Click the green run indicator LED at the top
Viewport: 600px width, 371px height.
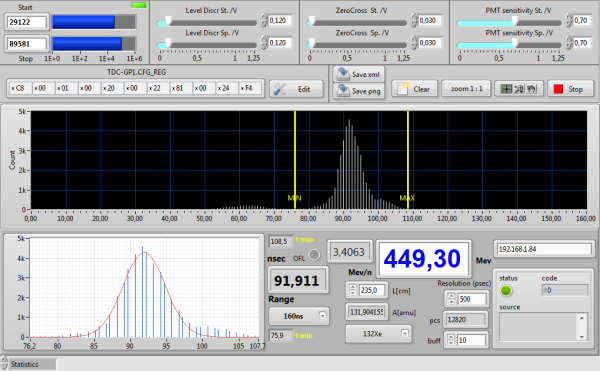coord(139,5)
